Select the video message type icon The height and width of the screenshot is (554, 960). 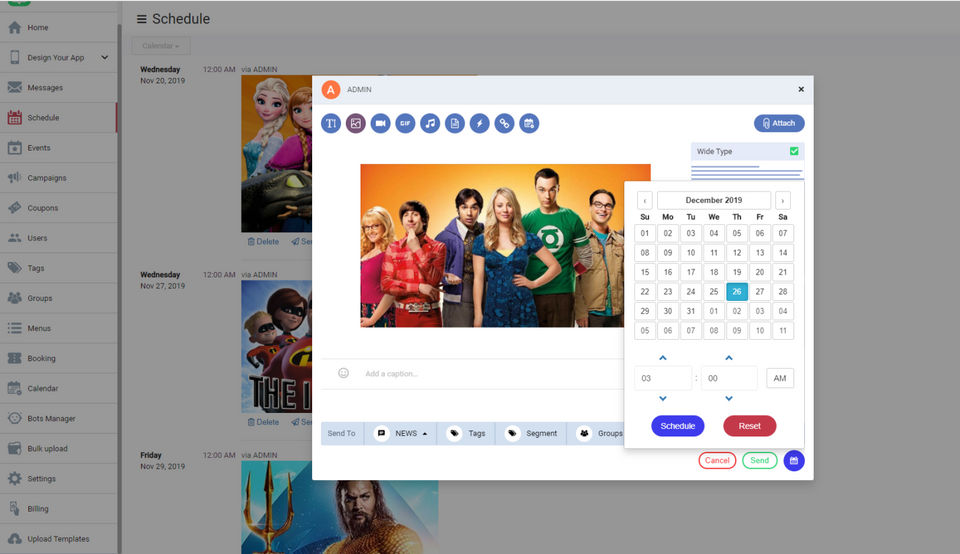380,123
